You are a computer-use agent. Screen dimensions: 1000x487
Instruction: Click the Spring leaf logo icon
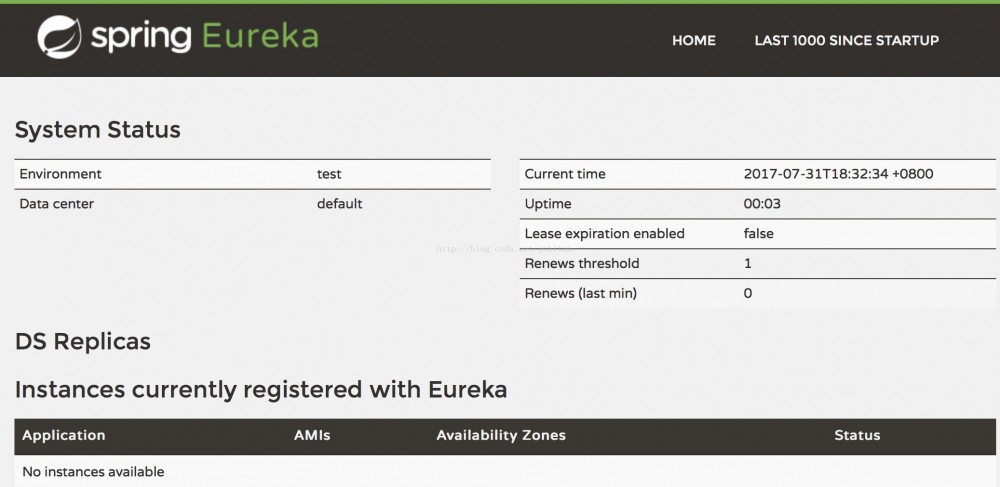(59, 38)
